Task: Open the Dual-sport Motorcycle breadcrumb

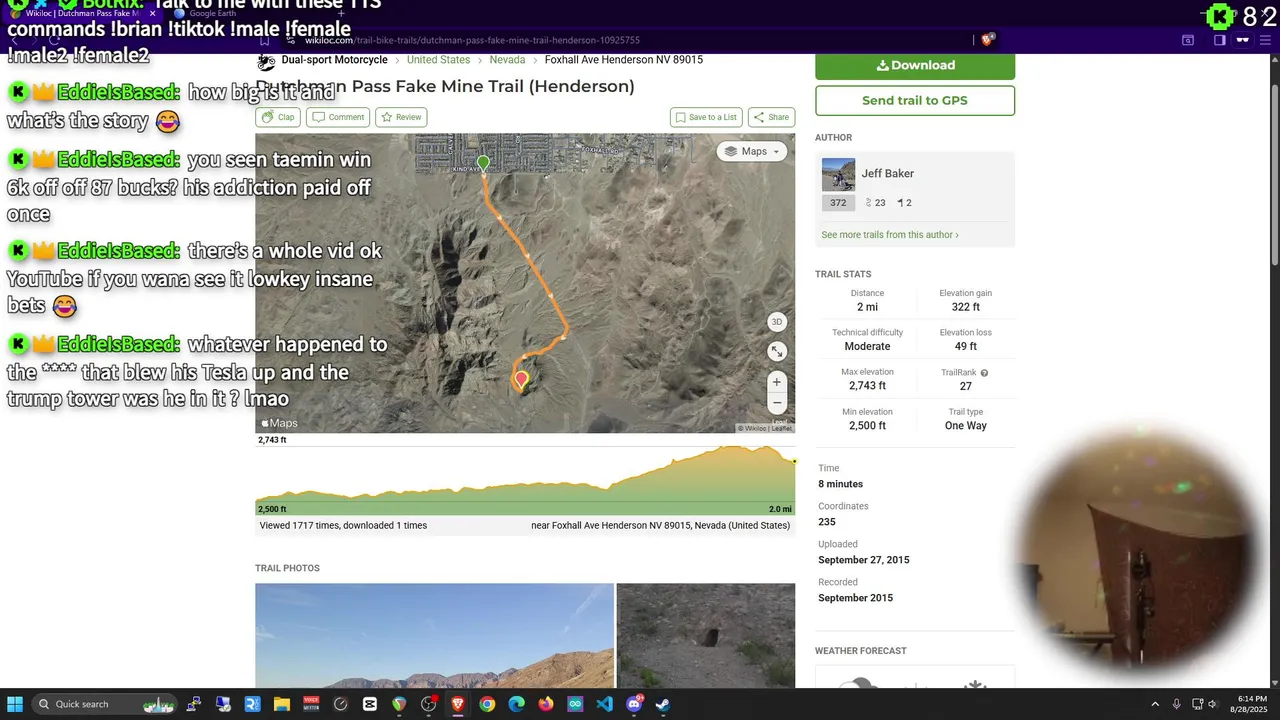Action: click(x=334, y=60)
